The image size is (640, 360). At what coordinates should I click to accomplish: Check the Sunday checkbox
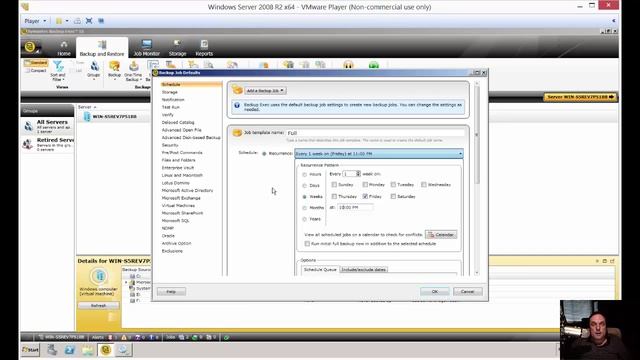(334, 185)
